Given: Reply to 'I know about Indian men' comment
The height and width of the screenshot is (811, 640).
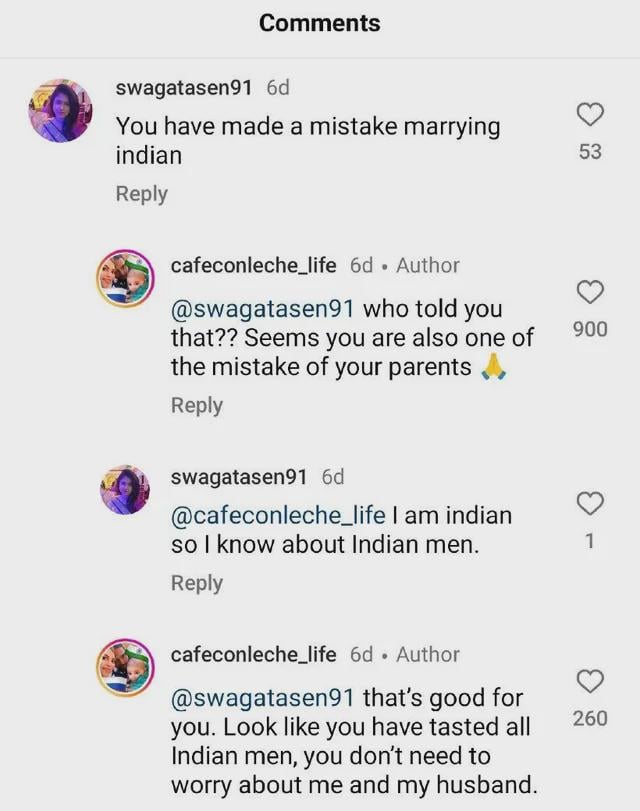Looking at the screenshot, I should (197, 583).
